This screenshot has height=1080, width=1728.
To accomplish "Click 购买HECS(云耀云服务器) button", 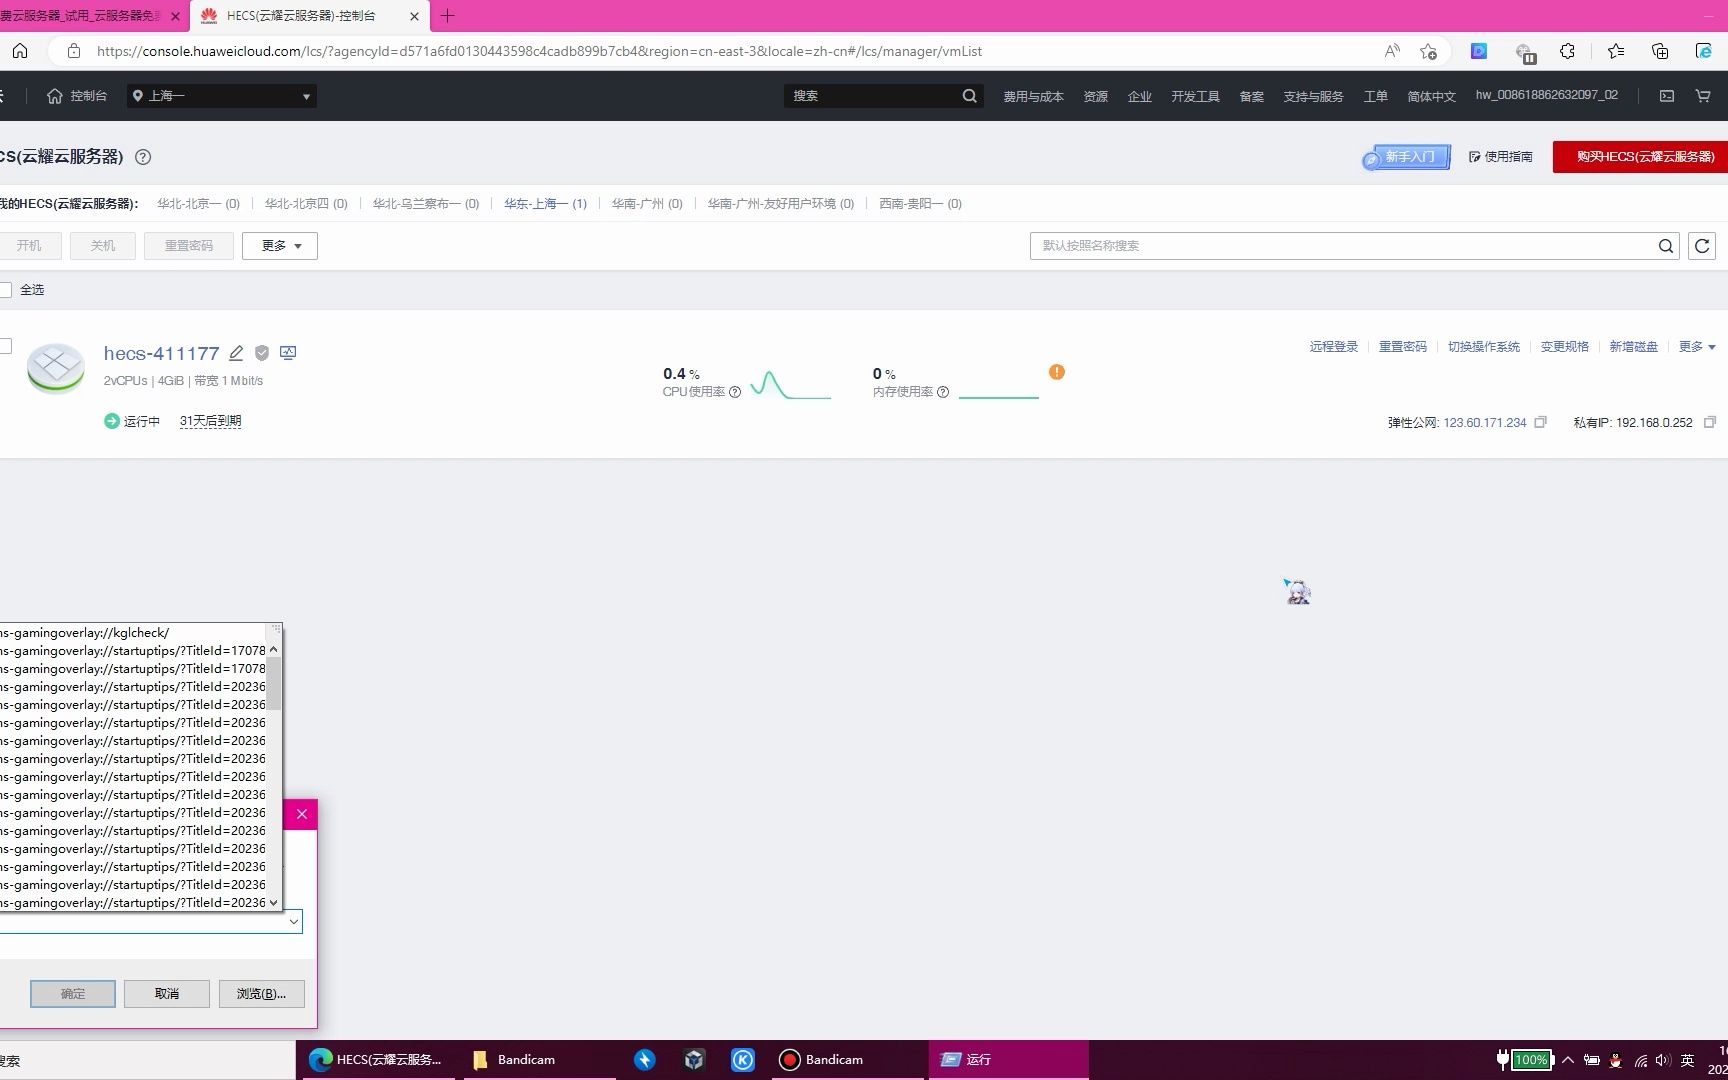I will [1637, 157].
